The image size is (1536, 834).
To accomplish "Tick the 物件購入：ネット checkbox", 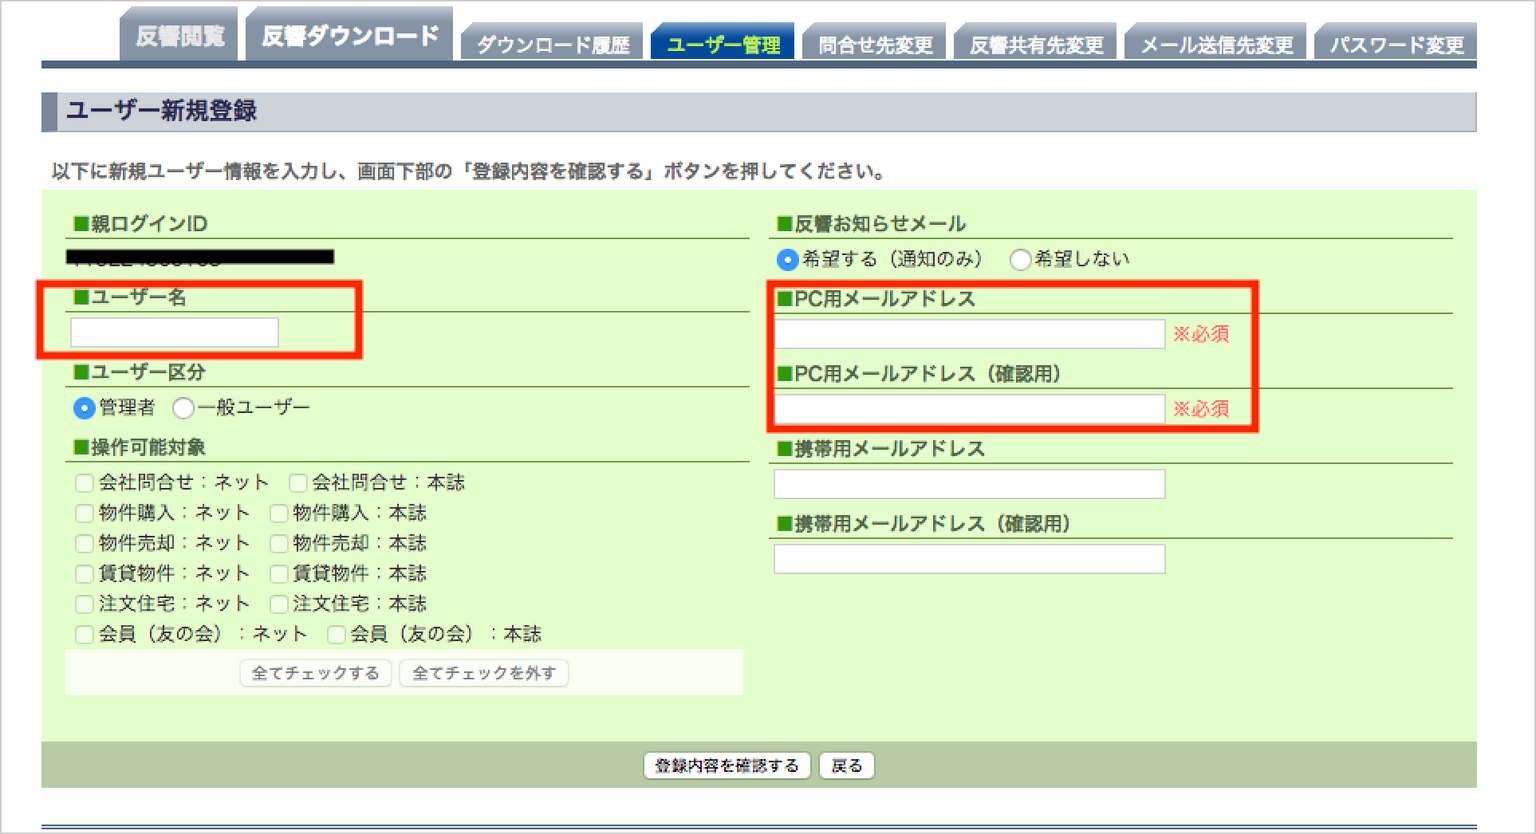I will pyautogui.click(x=85, y=514).
